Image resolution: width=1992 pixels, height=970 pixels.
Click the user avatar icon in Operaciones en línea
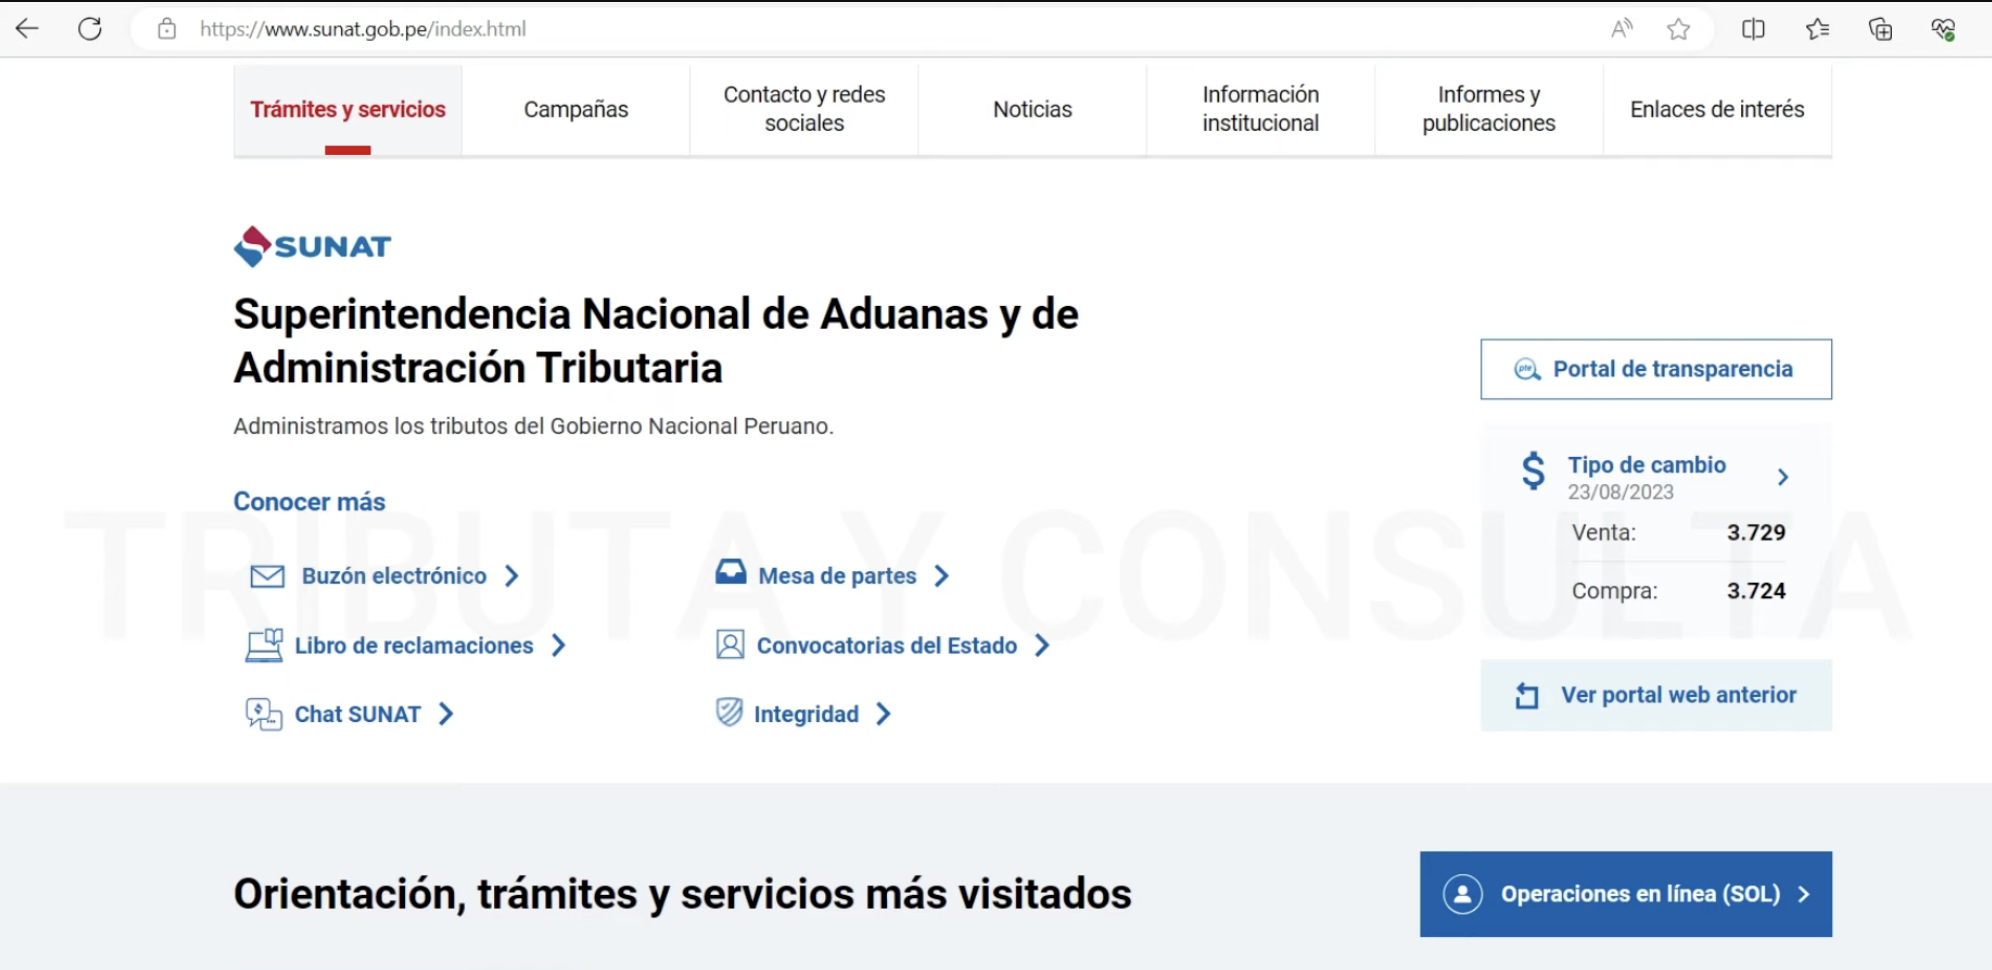[x=1462, y=894]
